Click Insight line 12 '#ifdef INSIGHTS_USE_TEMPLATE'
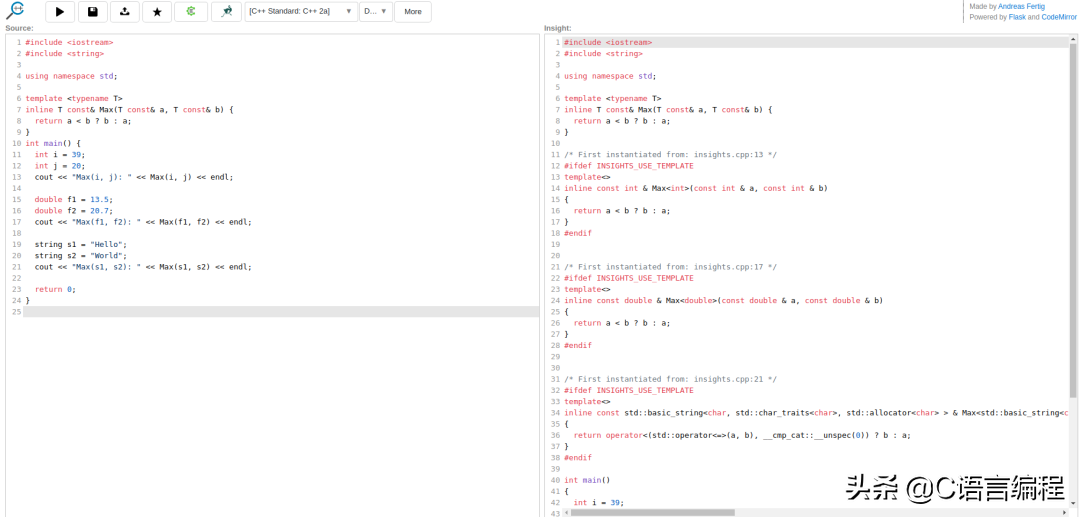Viewport: 1080px width, 517px height. click(x=629, y=166)
